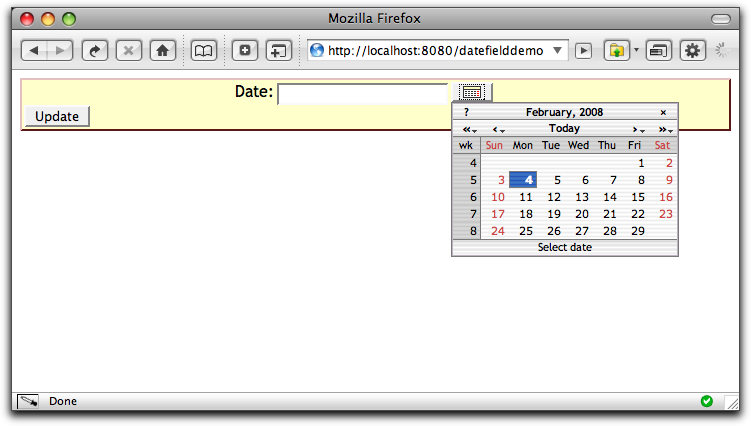Expand the URL address bar dropdown arrow
The image size is (751, 426).
558,50
